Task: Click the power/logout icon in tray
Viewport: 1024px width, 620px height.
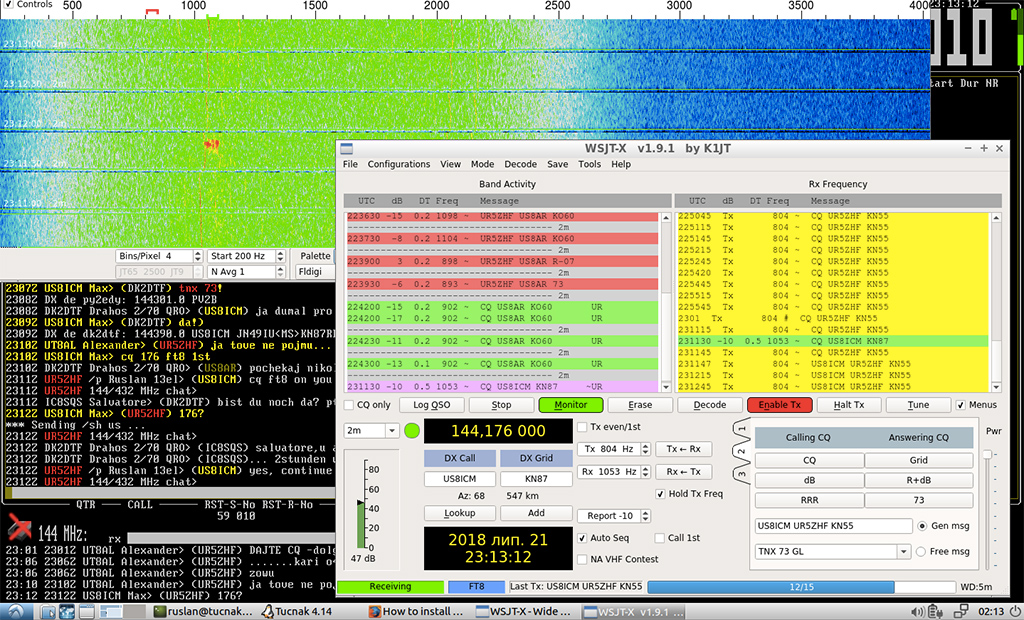Action: 1016,612
